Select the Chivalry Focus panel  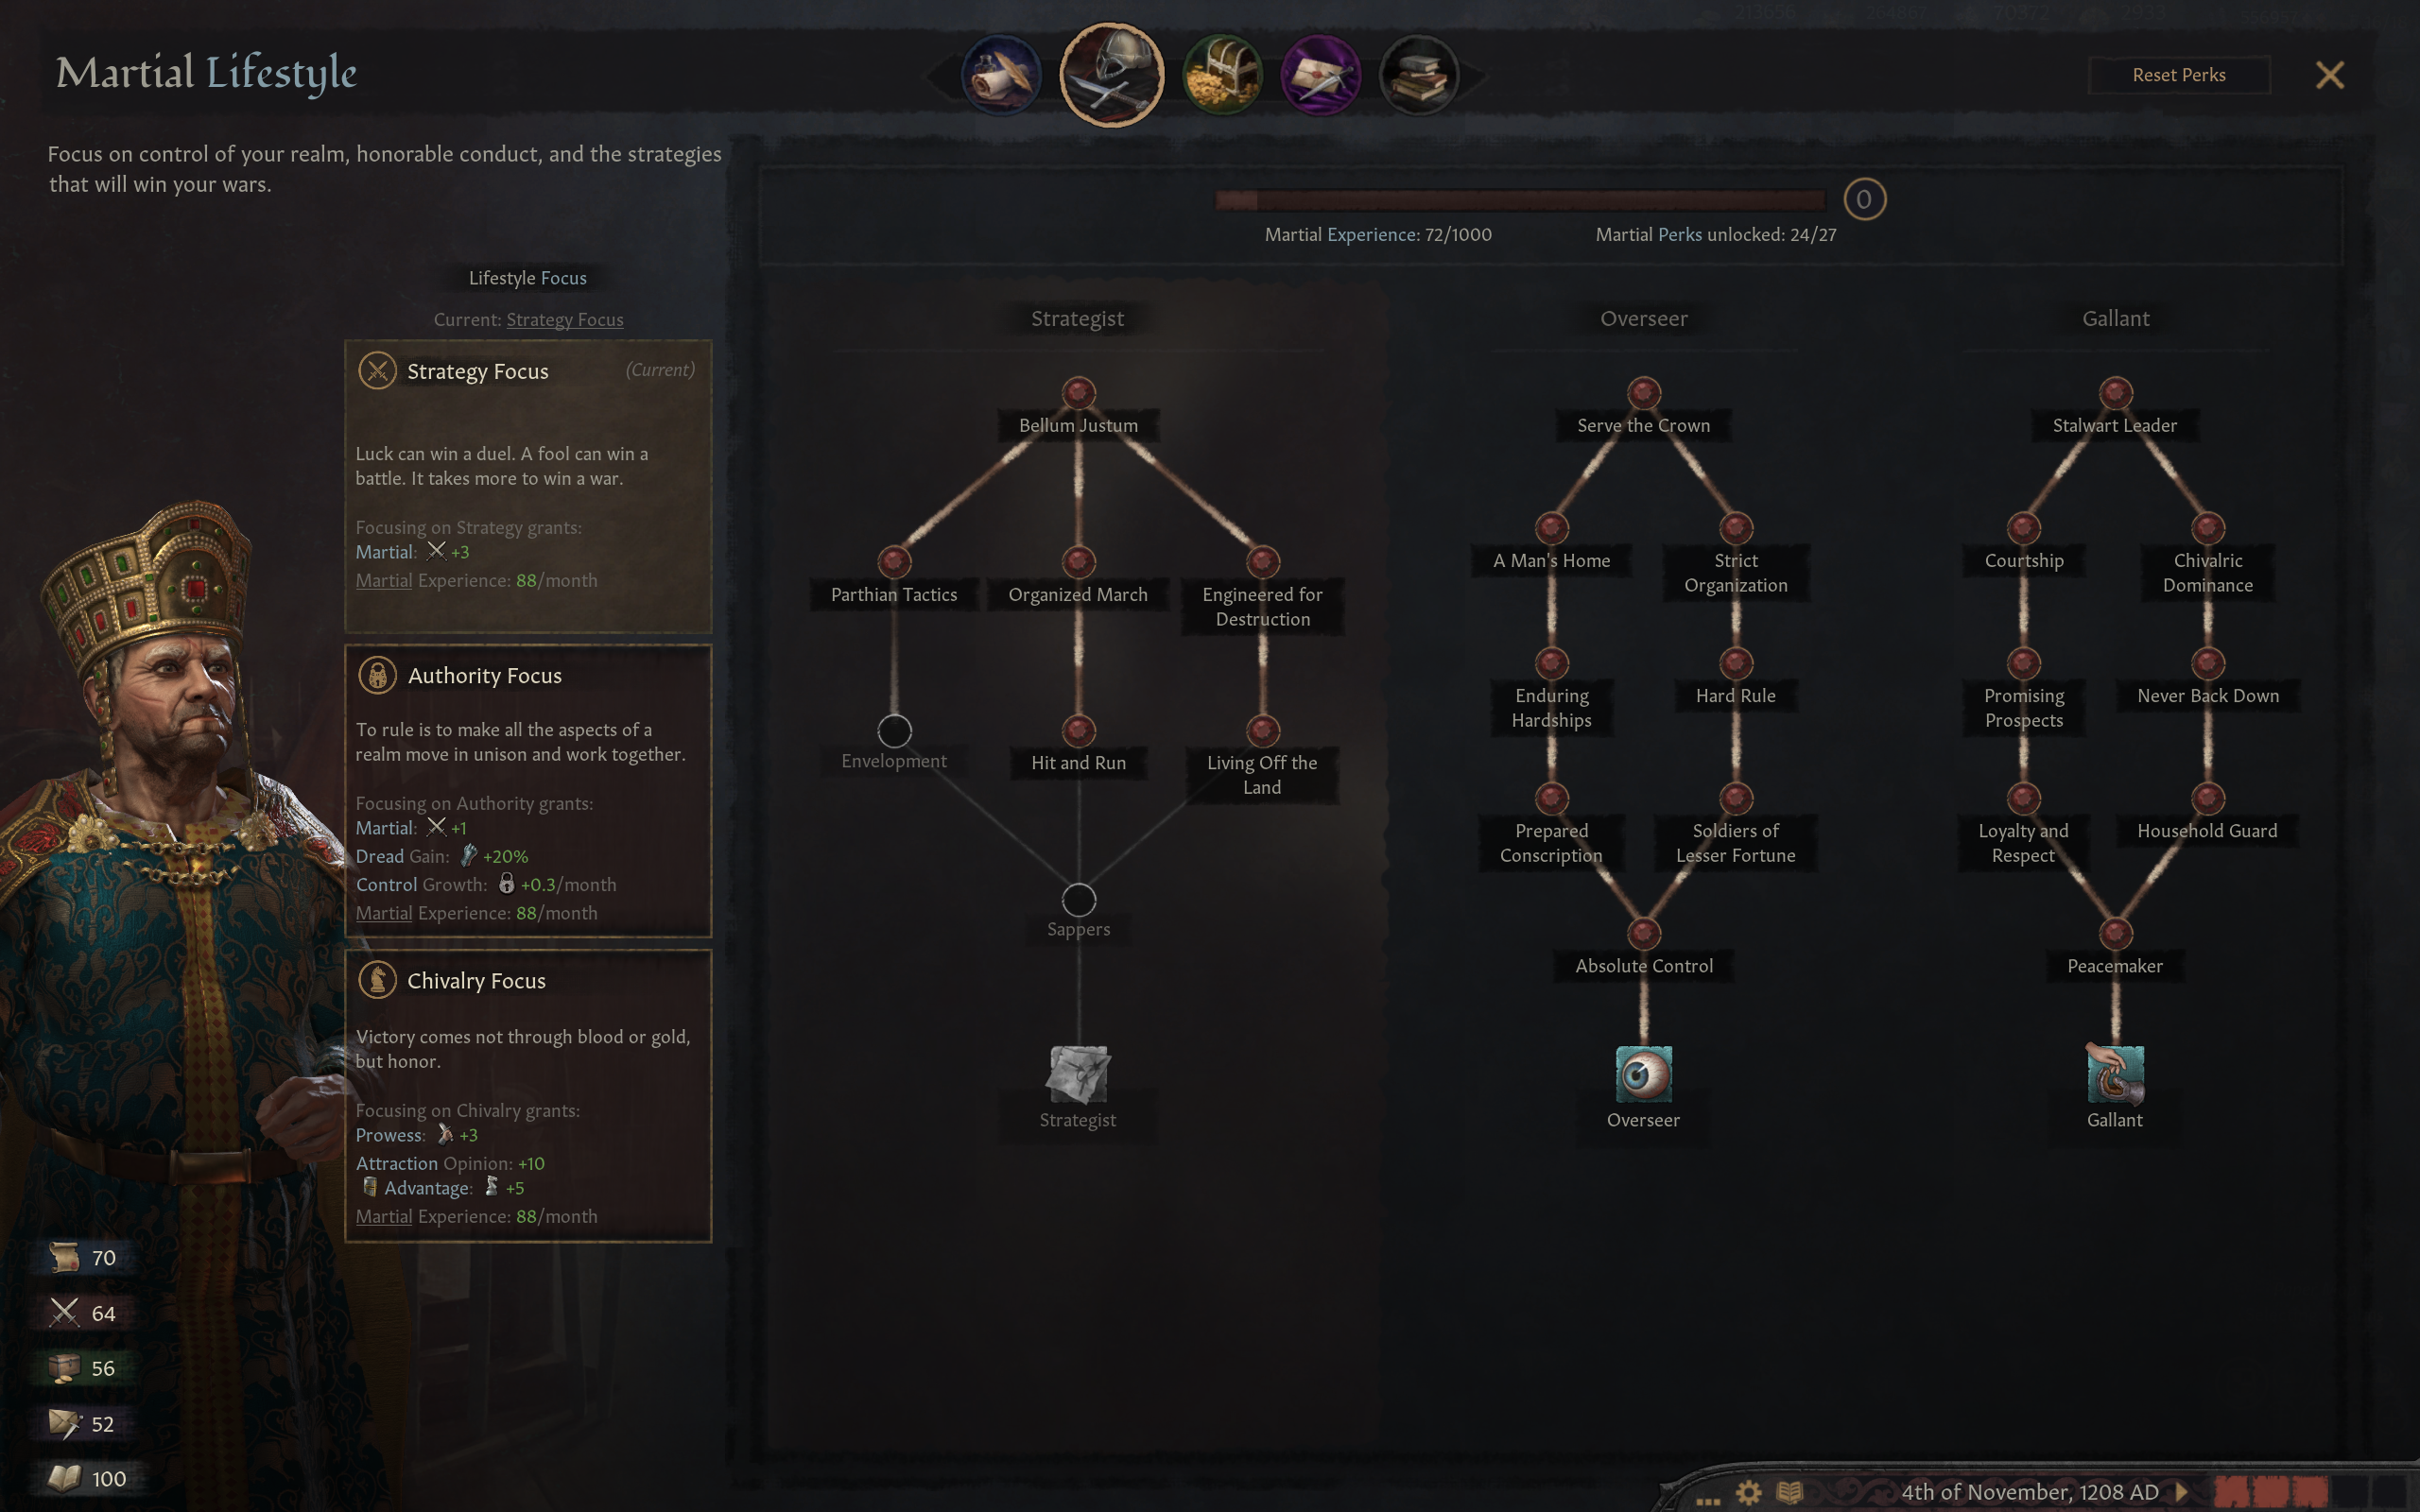click(528, 1096)
